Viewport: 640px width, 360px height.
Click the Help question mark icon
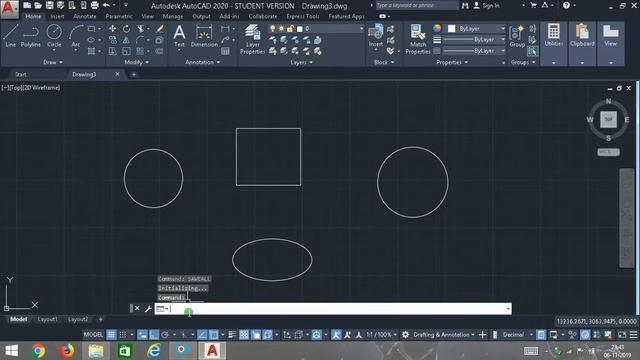(566, 5)
